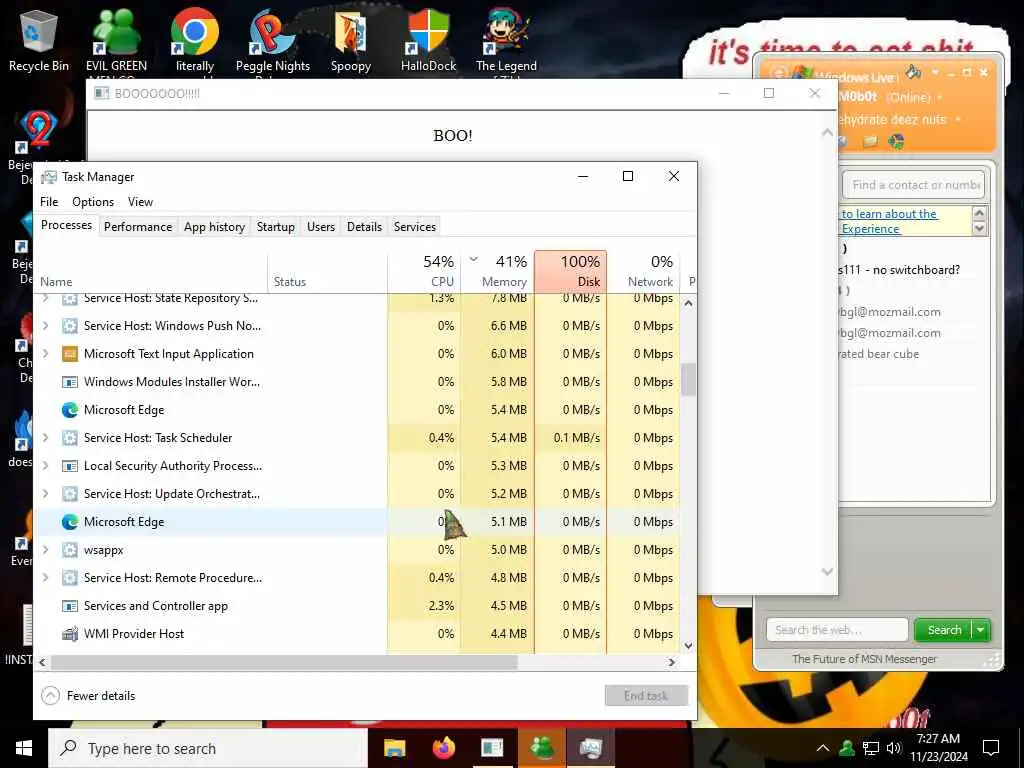
Task: Sort processes by the Network column
Action: point(643,271)
